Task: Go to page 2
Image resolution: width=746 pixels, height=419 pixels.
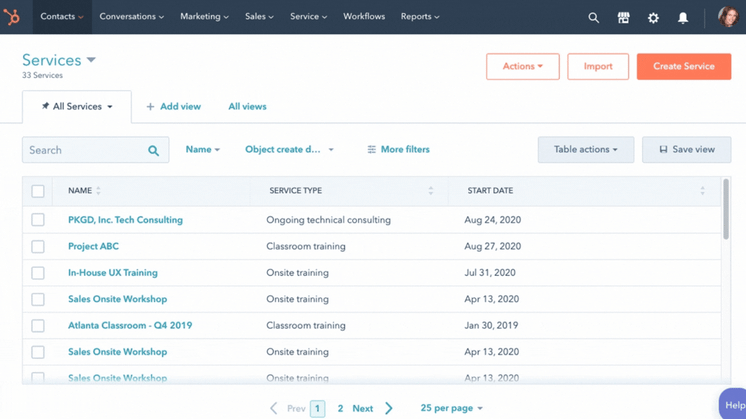Action: pyautogui.click(x=340, y=408)
